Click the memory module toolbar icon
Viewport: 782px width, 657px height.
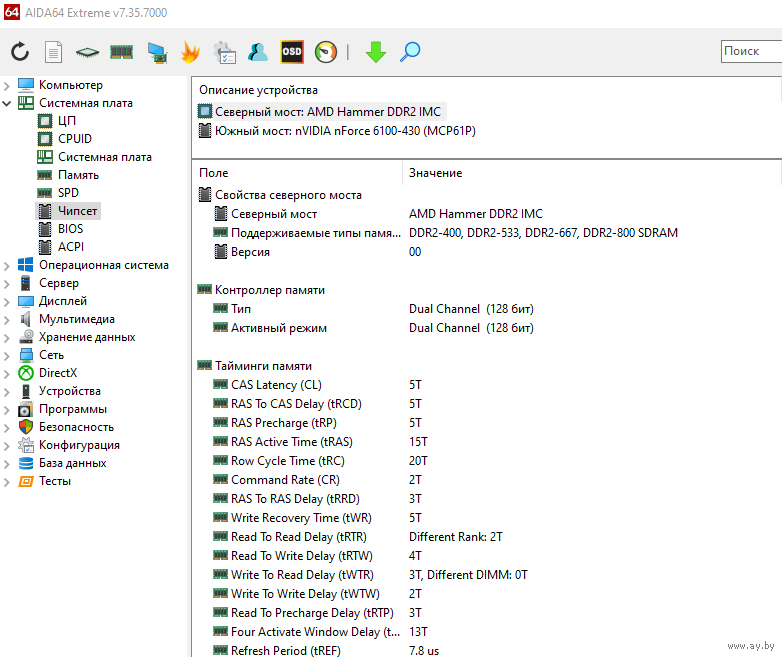(121, 51)
